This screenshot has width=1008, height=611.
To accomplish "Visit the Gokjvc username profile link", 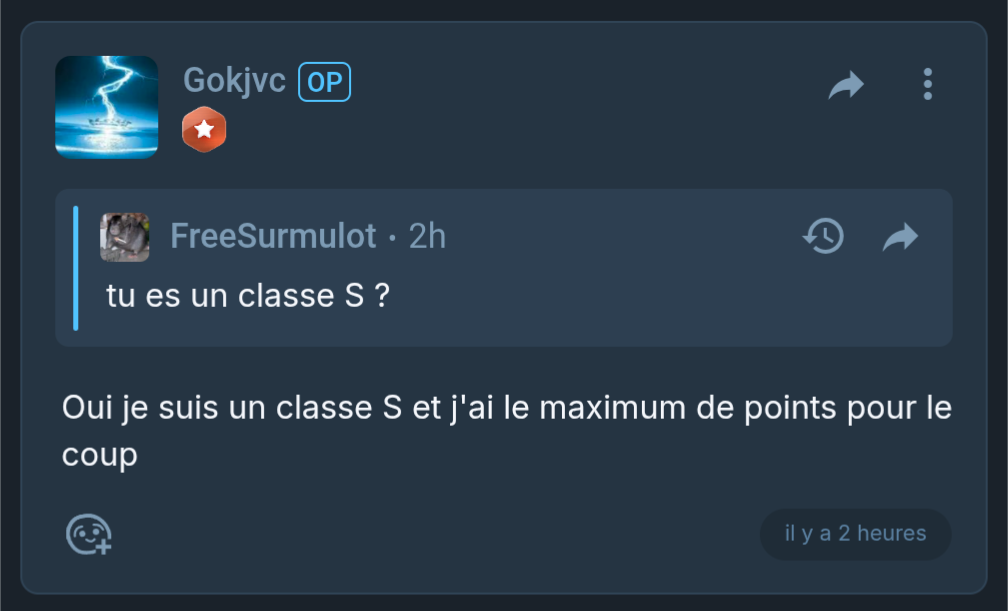I will (x=234, y=80).
